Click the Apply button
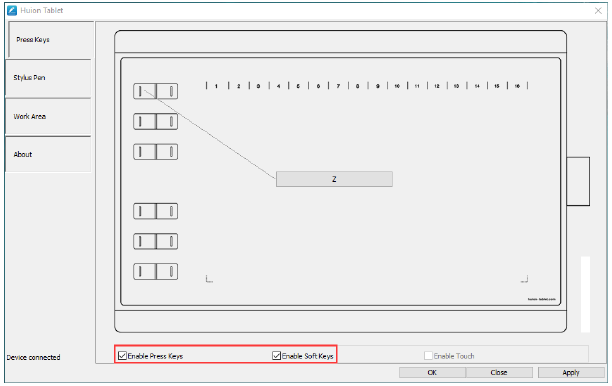Viewport: 612px width, 386px height. click(571, 372)
